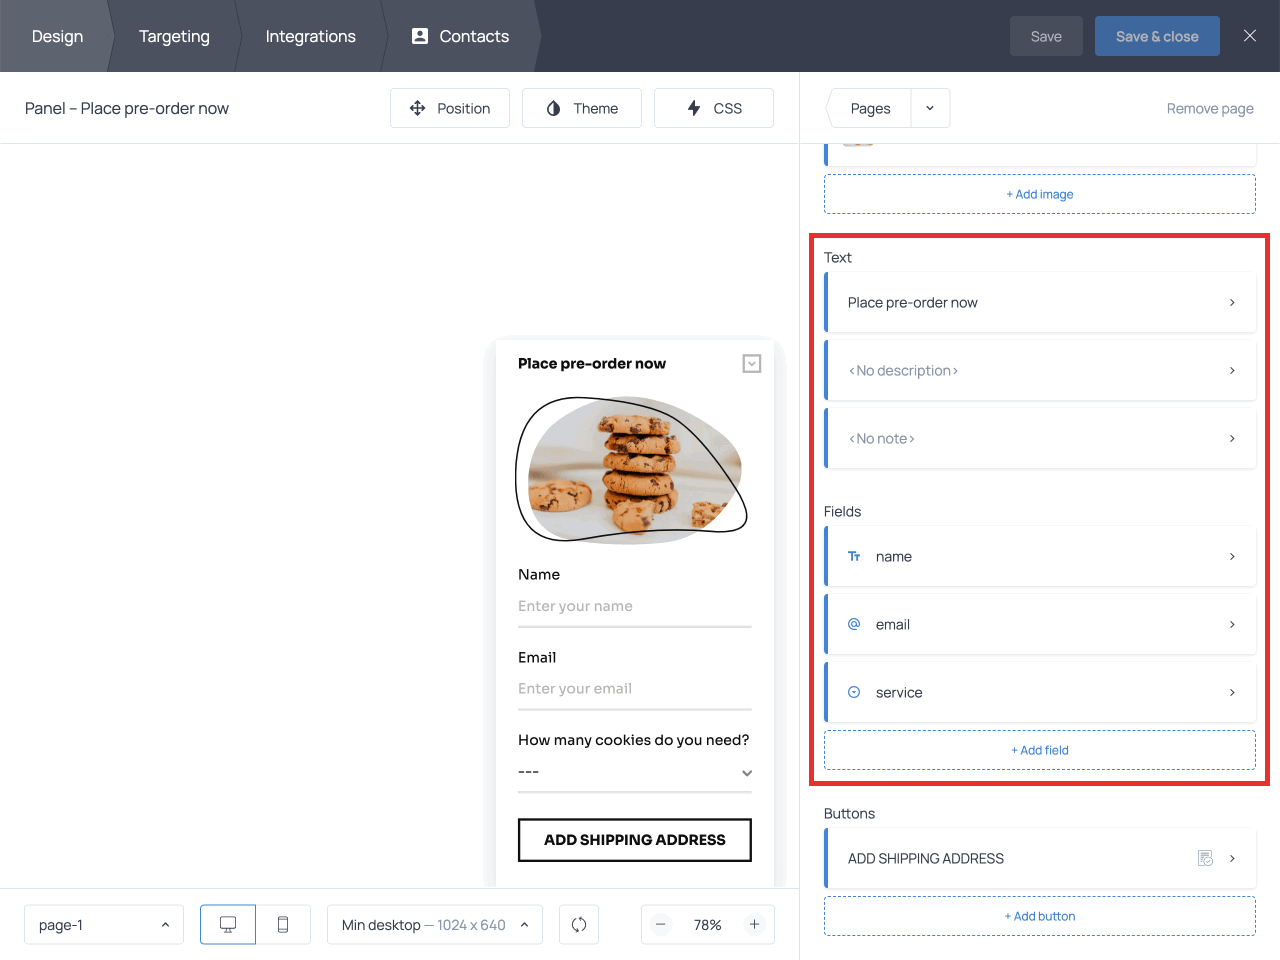Click the Remove page link
The image size is (1280, 960).
point(1209,108)
